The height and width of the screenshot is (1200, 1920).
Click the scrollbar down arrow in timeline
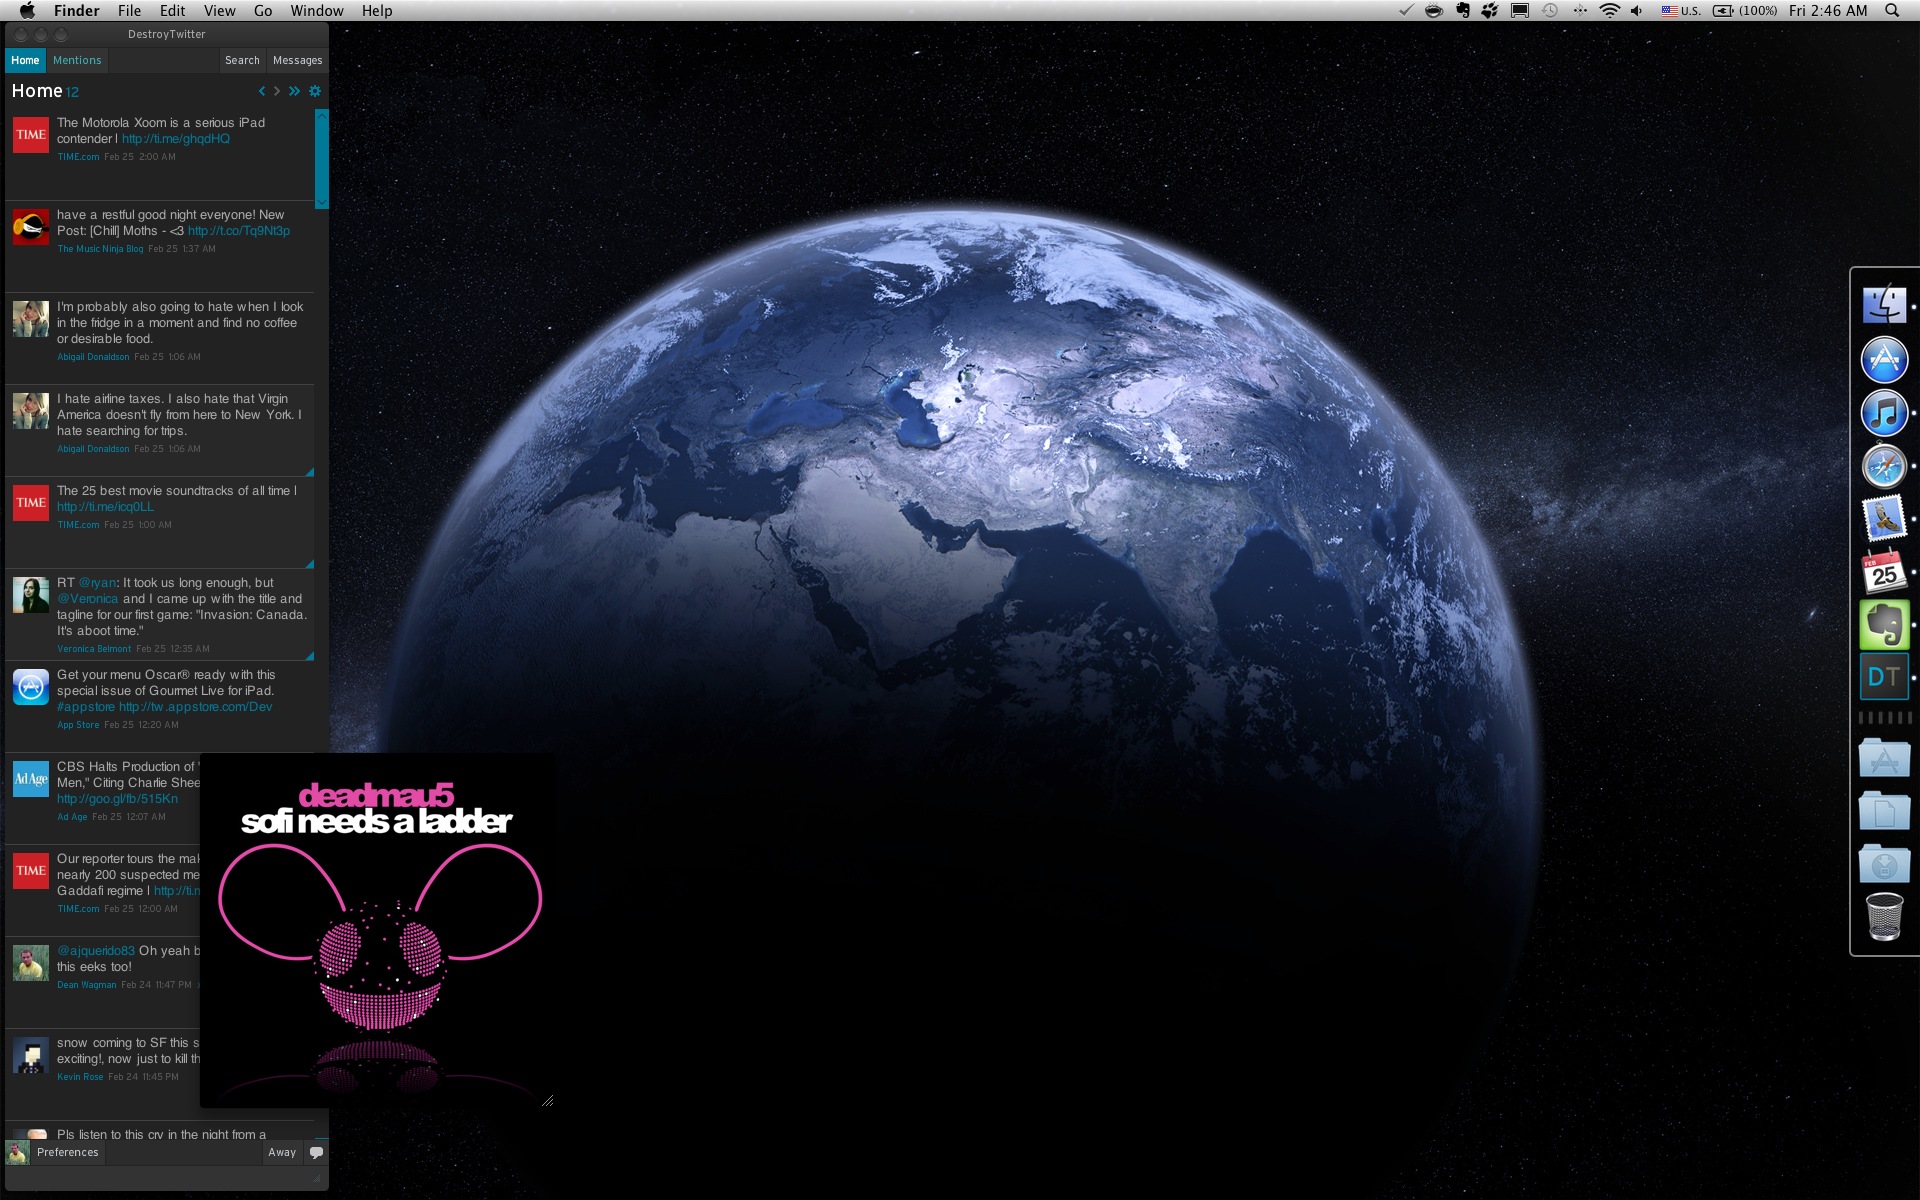(x=322, y=203)
